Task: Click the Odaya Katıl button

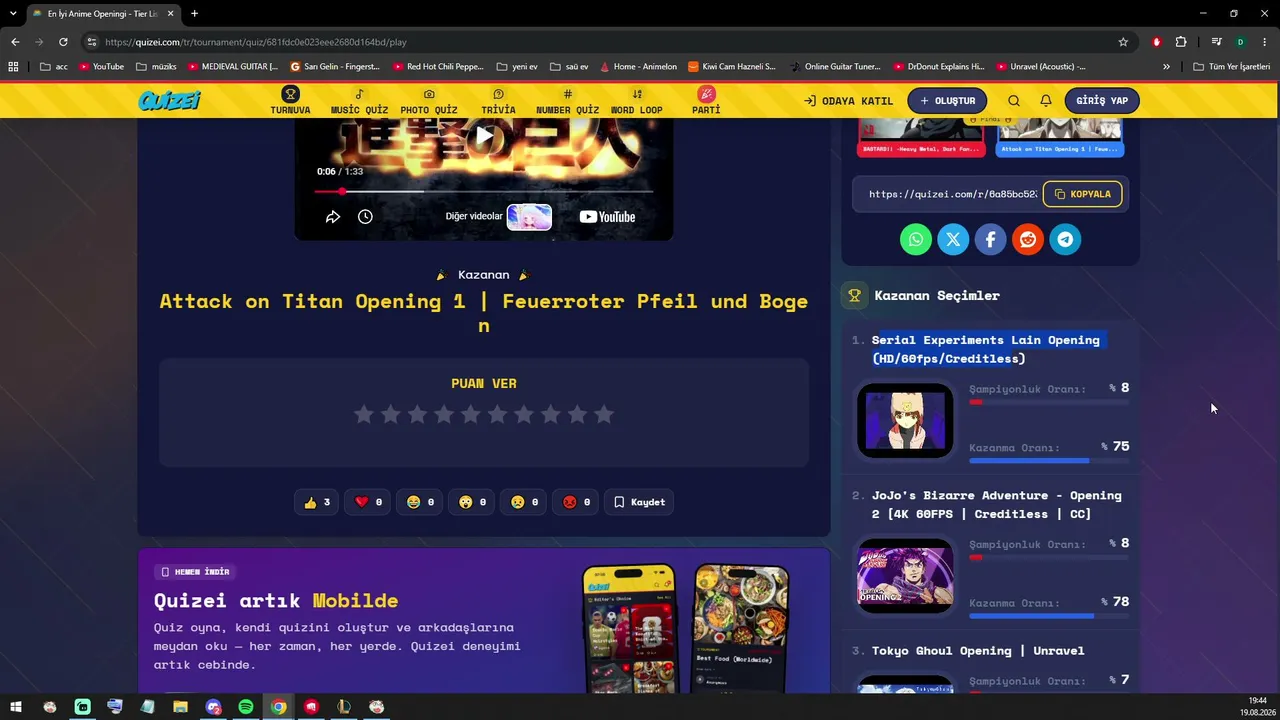Action: 848,101
